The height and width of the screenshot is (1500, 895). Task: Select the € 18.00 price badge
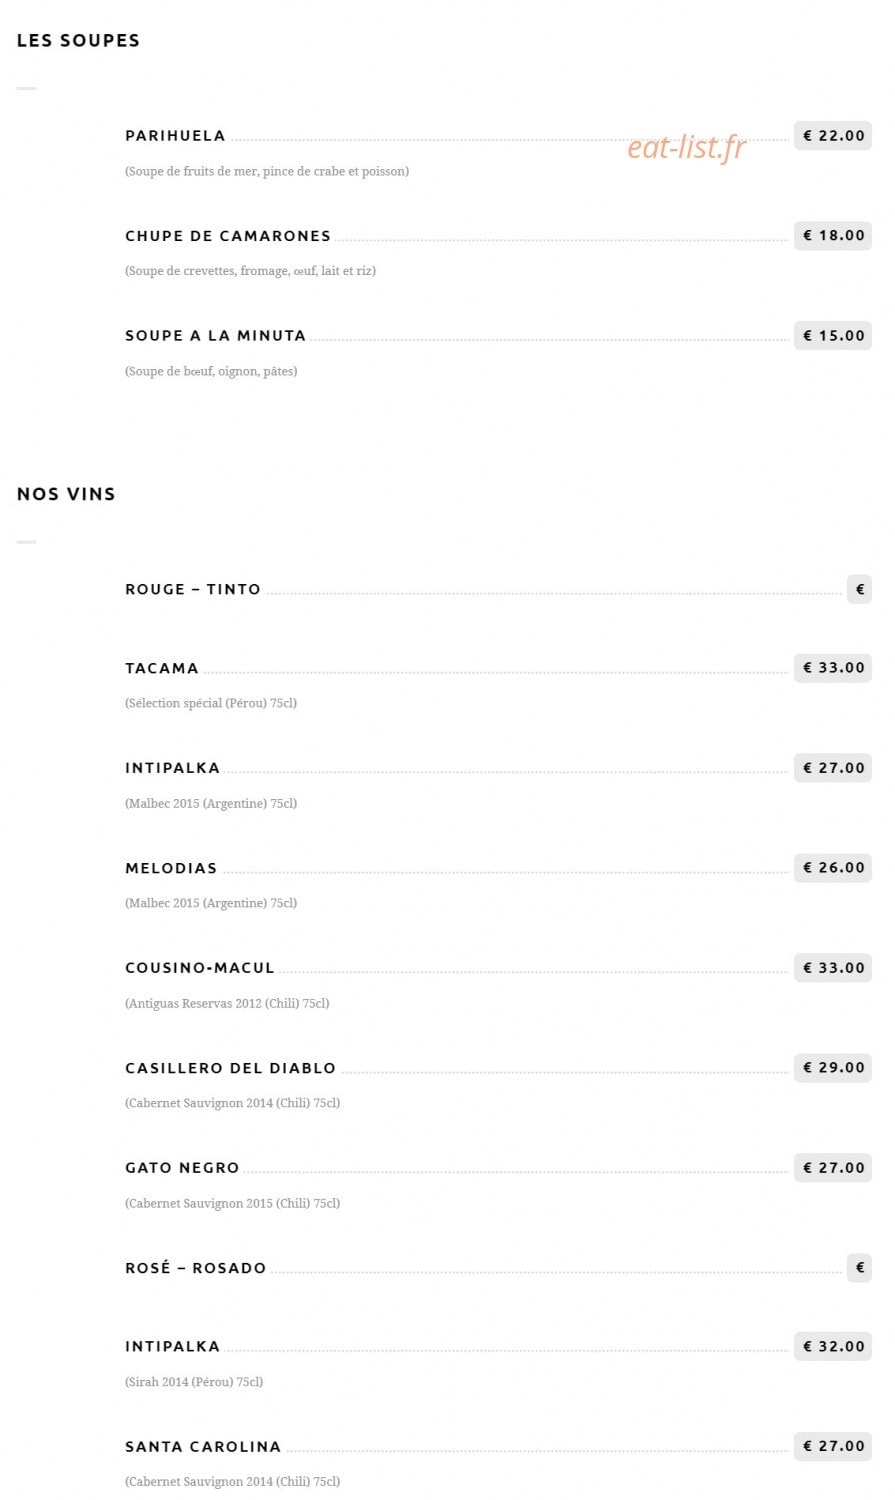point(833,236)
